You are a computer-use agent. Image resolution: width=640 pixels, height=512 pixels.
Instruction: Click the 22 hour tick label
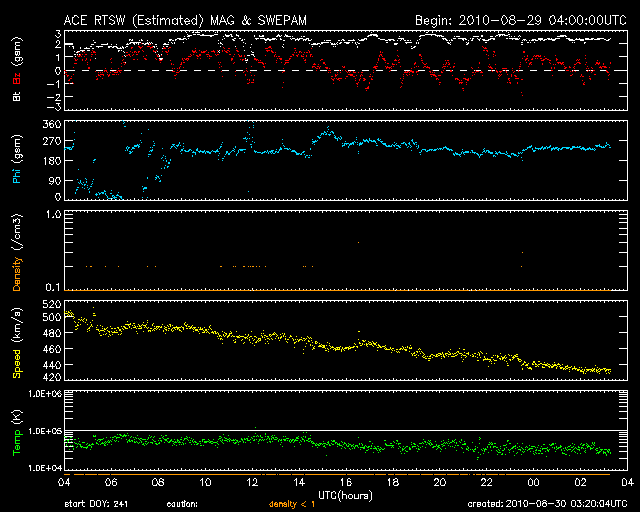click(x=486, y=482)
